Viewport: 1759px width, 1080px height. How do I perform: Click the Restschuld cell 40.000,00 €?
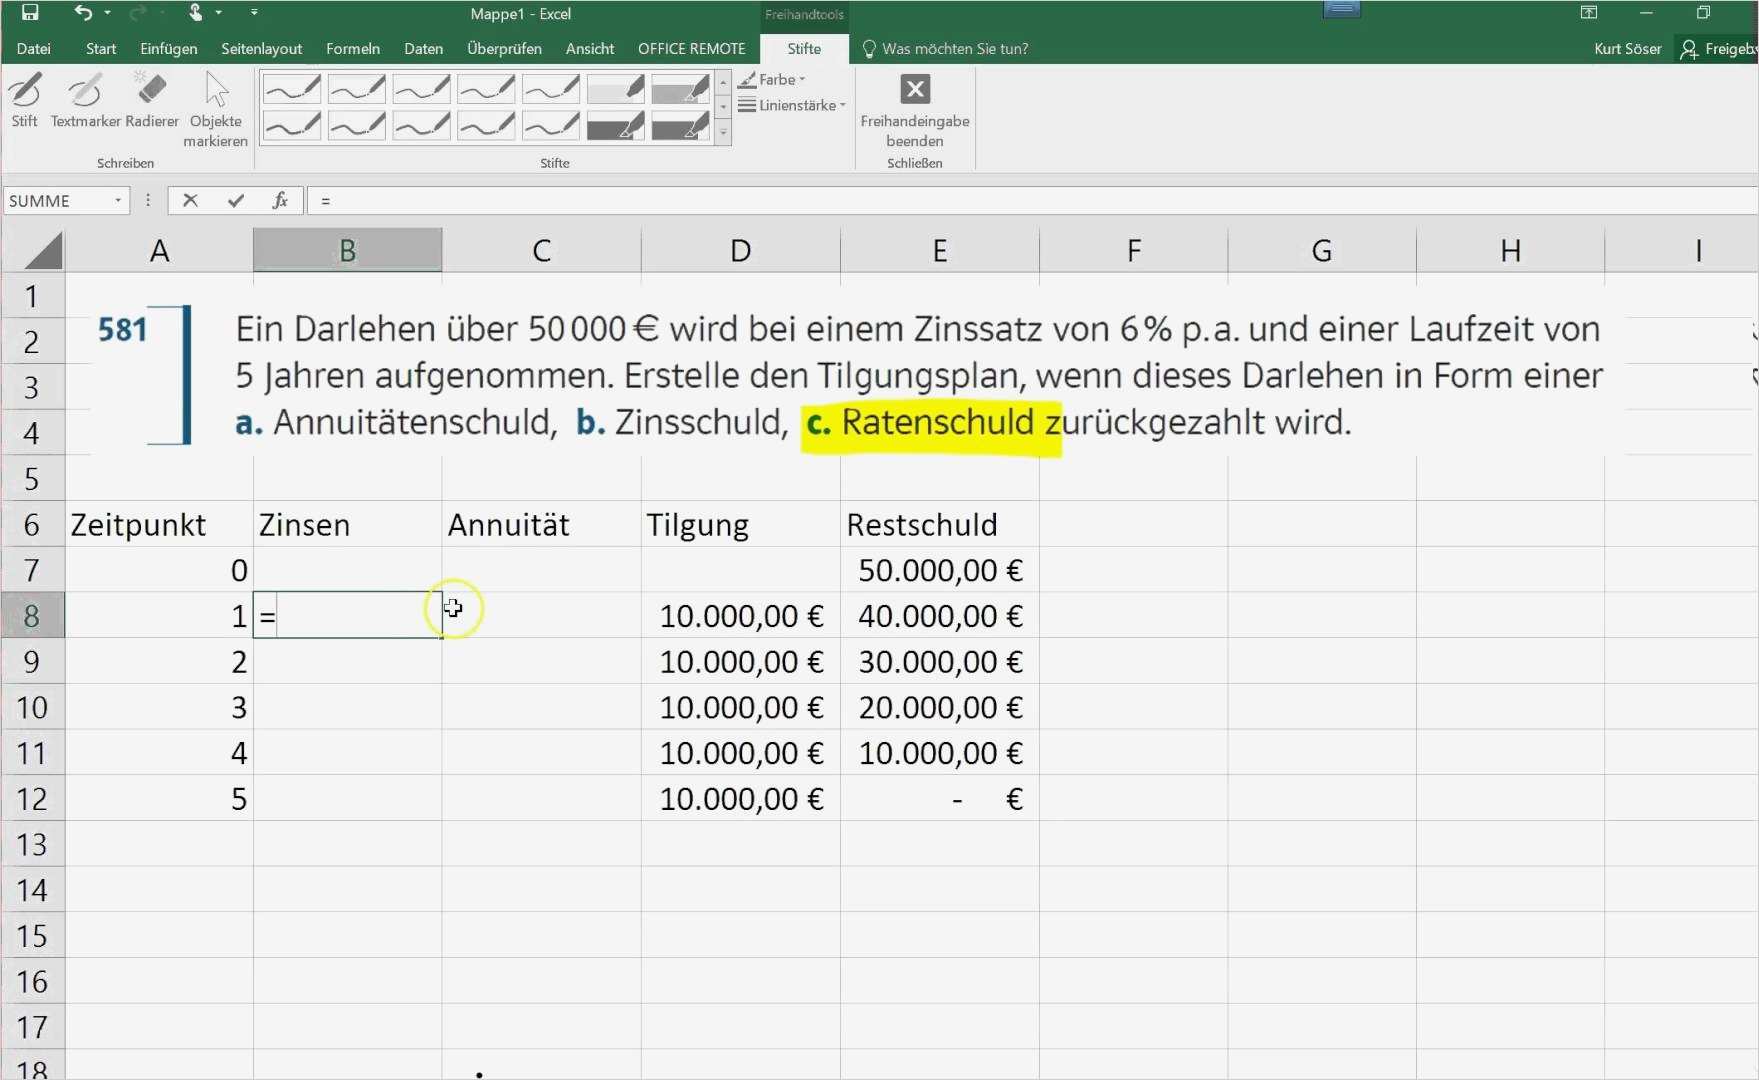[x=939, y=616]
